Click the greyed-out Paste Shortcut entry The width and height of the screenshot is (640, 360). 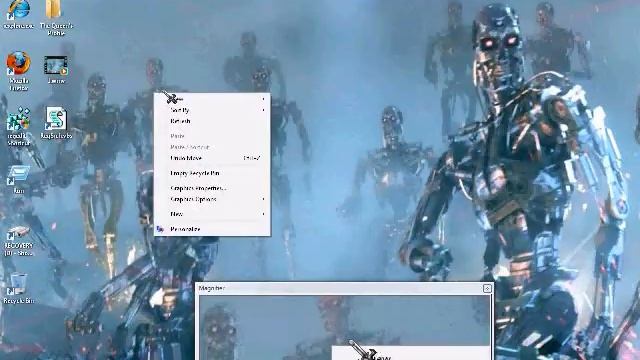click(x=212, y=147)
